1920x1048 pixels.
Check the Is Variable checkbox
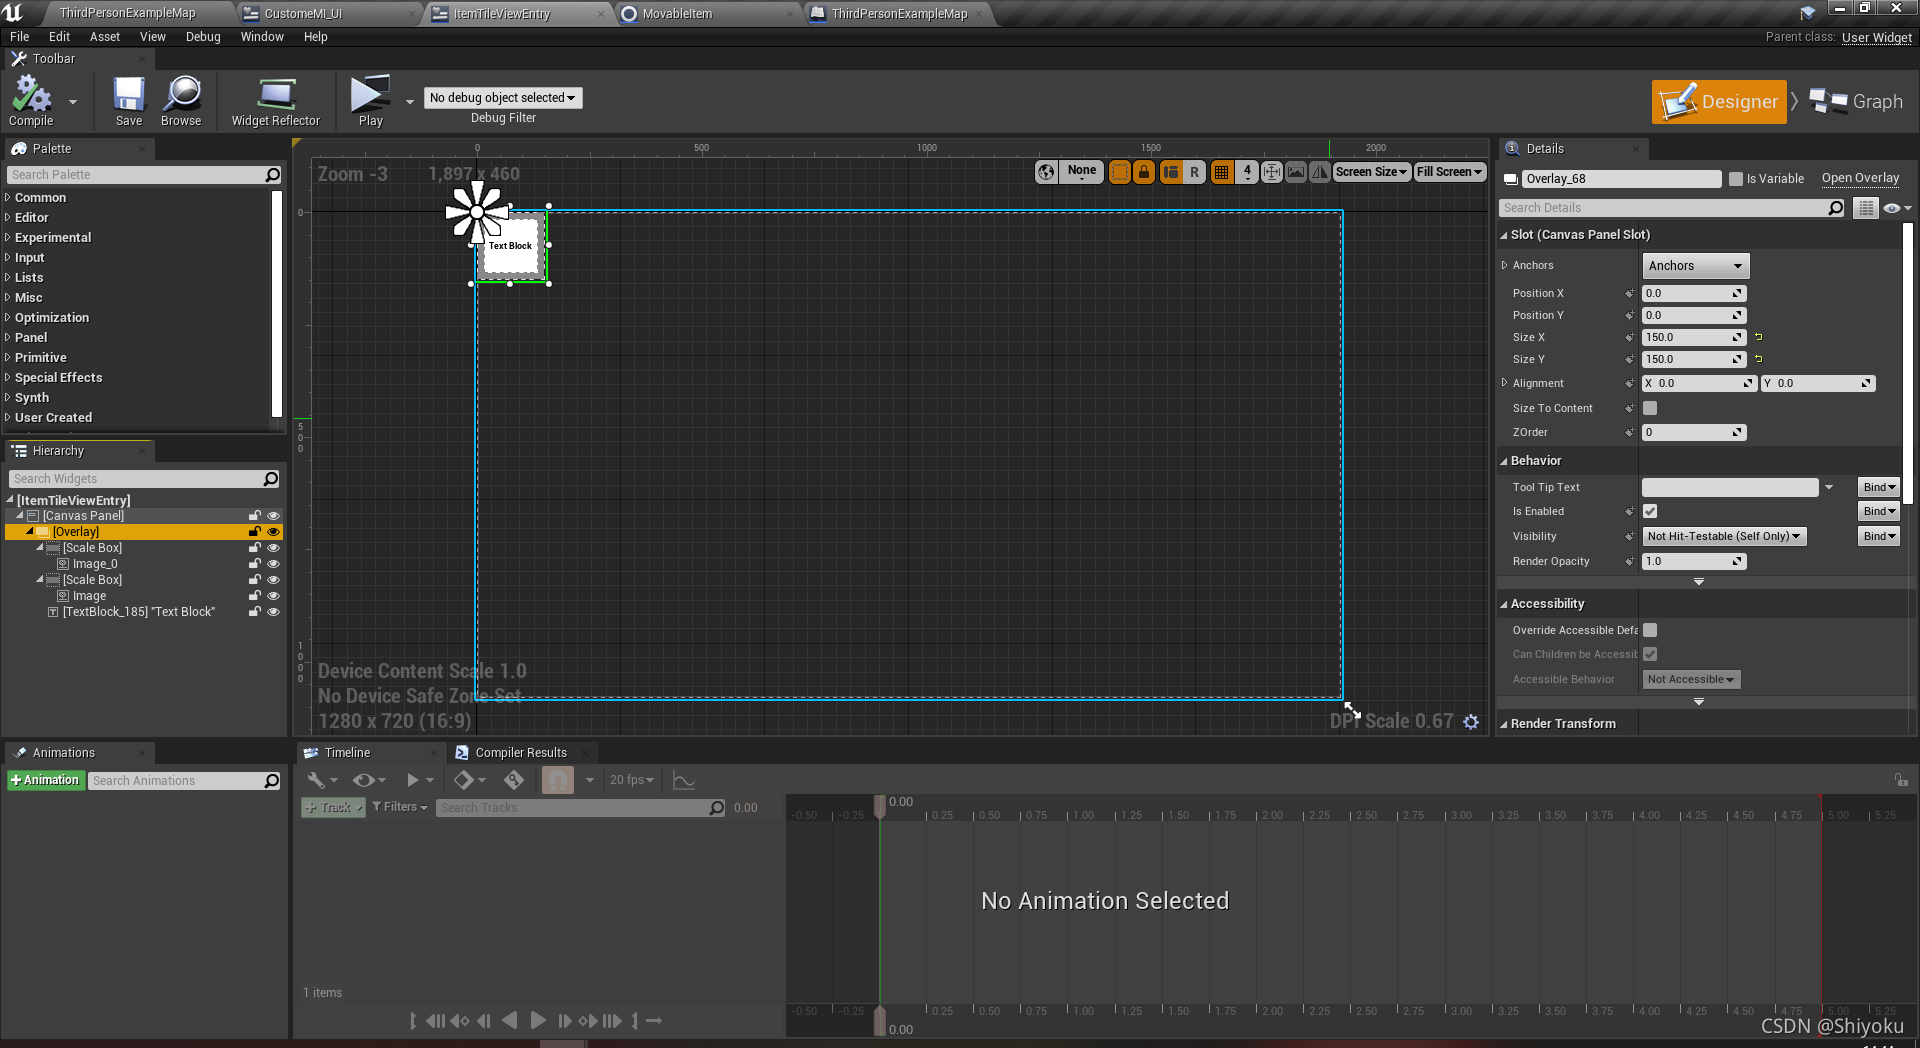(x=1737, y=178)
